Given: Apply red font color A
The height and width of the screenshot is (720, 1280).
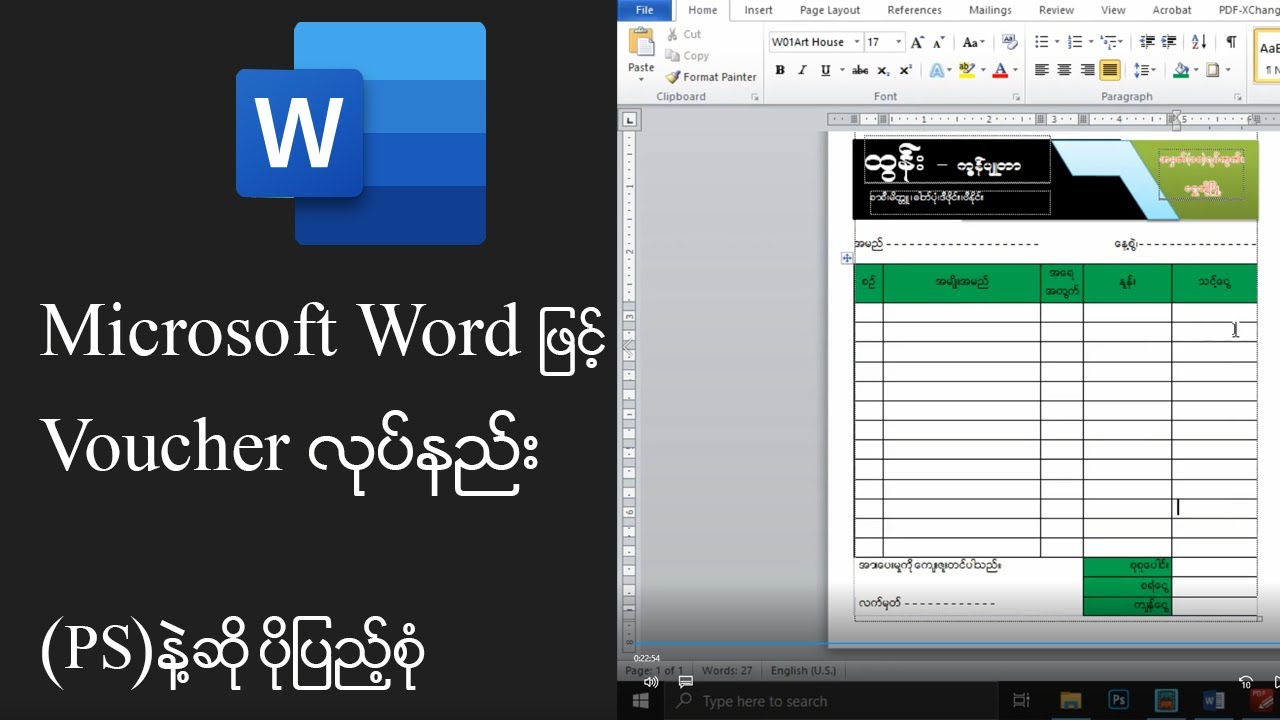Looking at the screenshot, I should (x=999, y=70).
